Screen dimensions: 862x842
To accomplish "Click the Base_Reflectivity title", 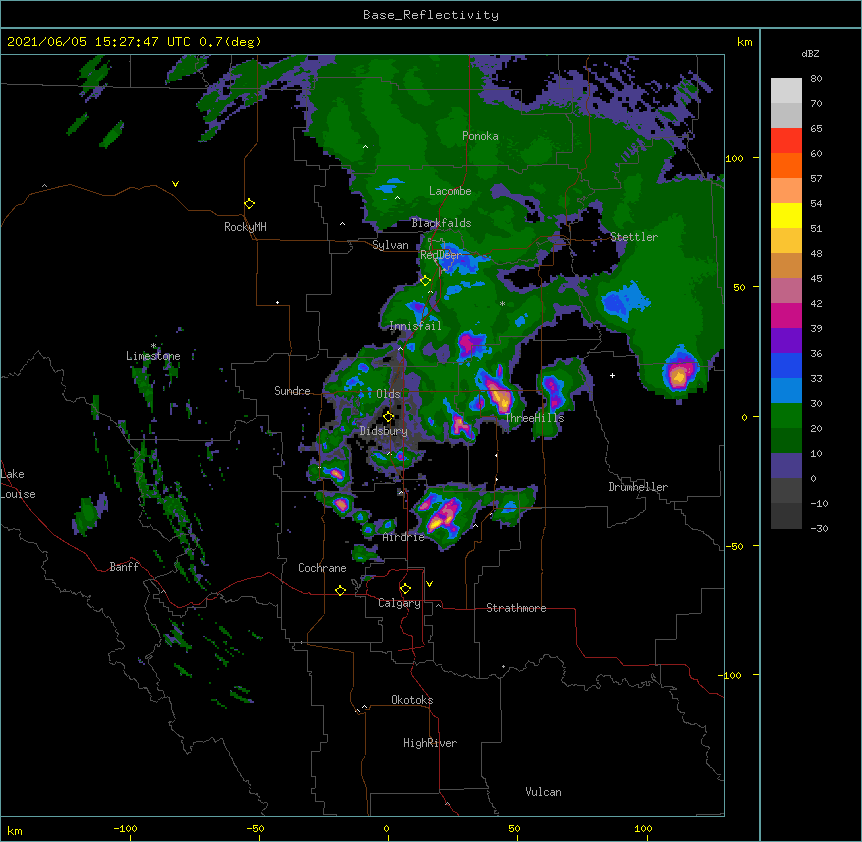I will (431, 15).
